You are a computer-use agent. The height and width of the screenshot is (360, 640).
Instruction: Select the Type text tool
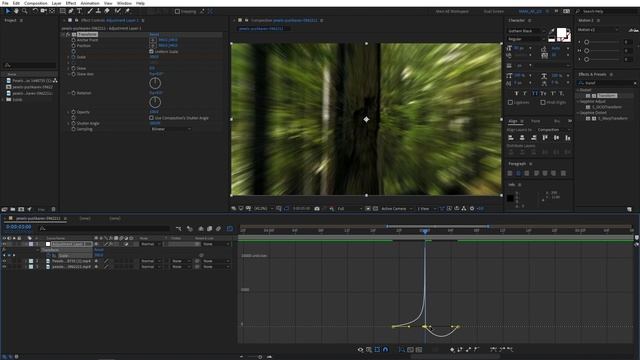tap(80, 11)
